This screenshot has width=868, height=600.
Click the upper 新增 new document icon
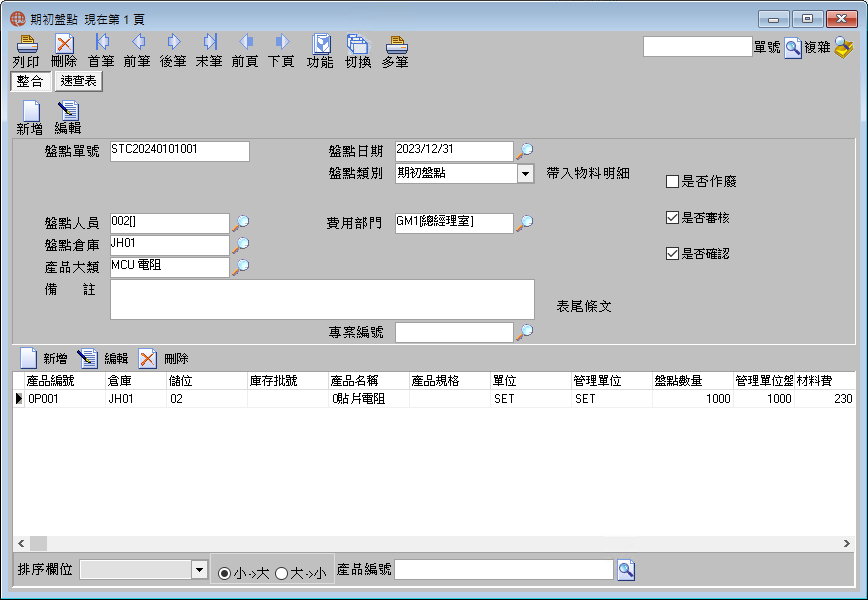pos(30,111)
